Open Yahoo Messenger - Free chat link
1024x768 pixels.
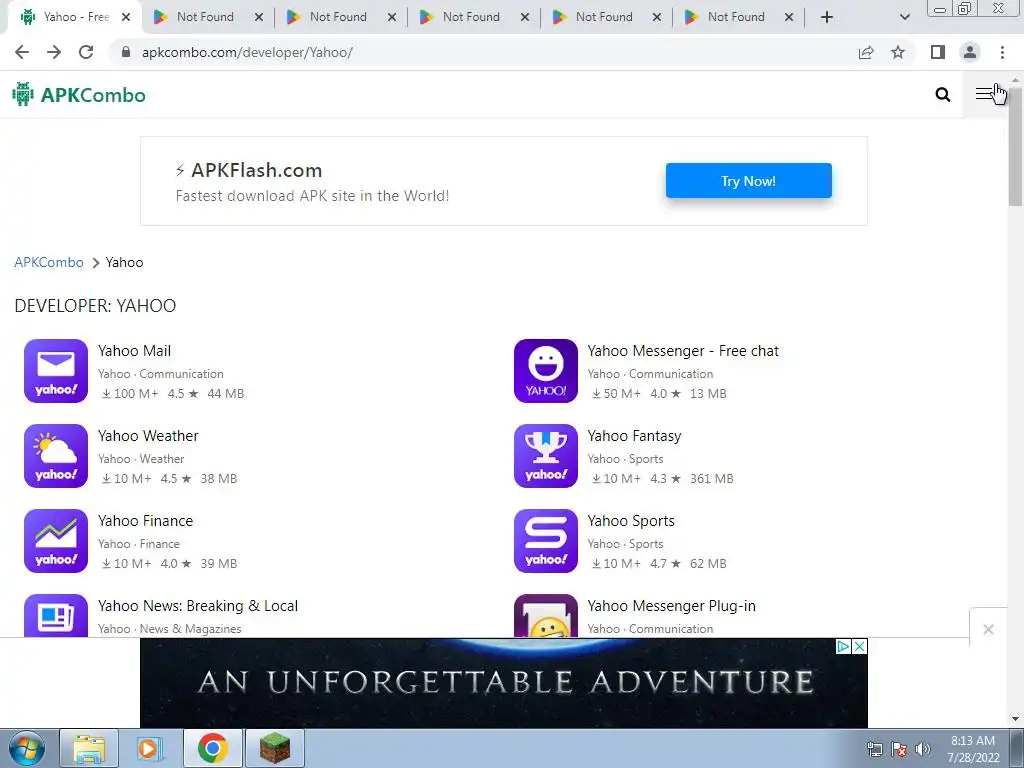pyautogui.click(x=682, y=351)
